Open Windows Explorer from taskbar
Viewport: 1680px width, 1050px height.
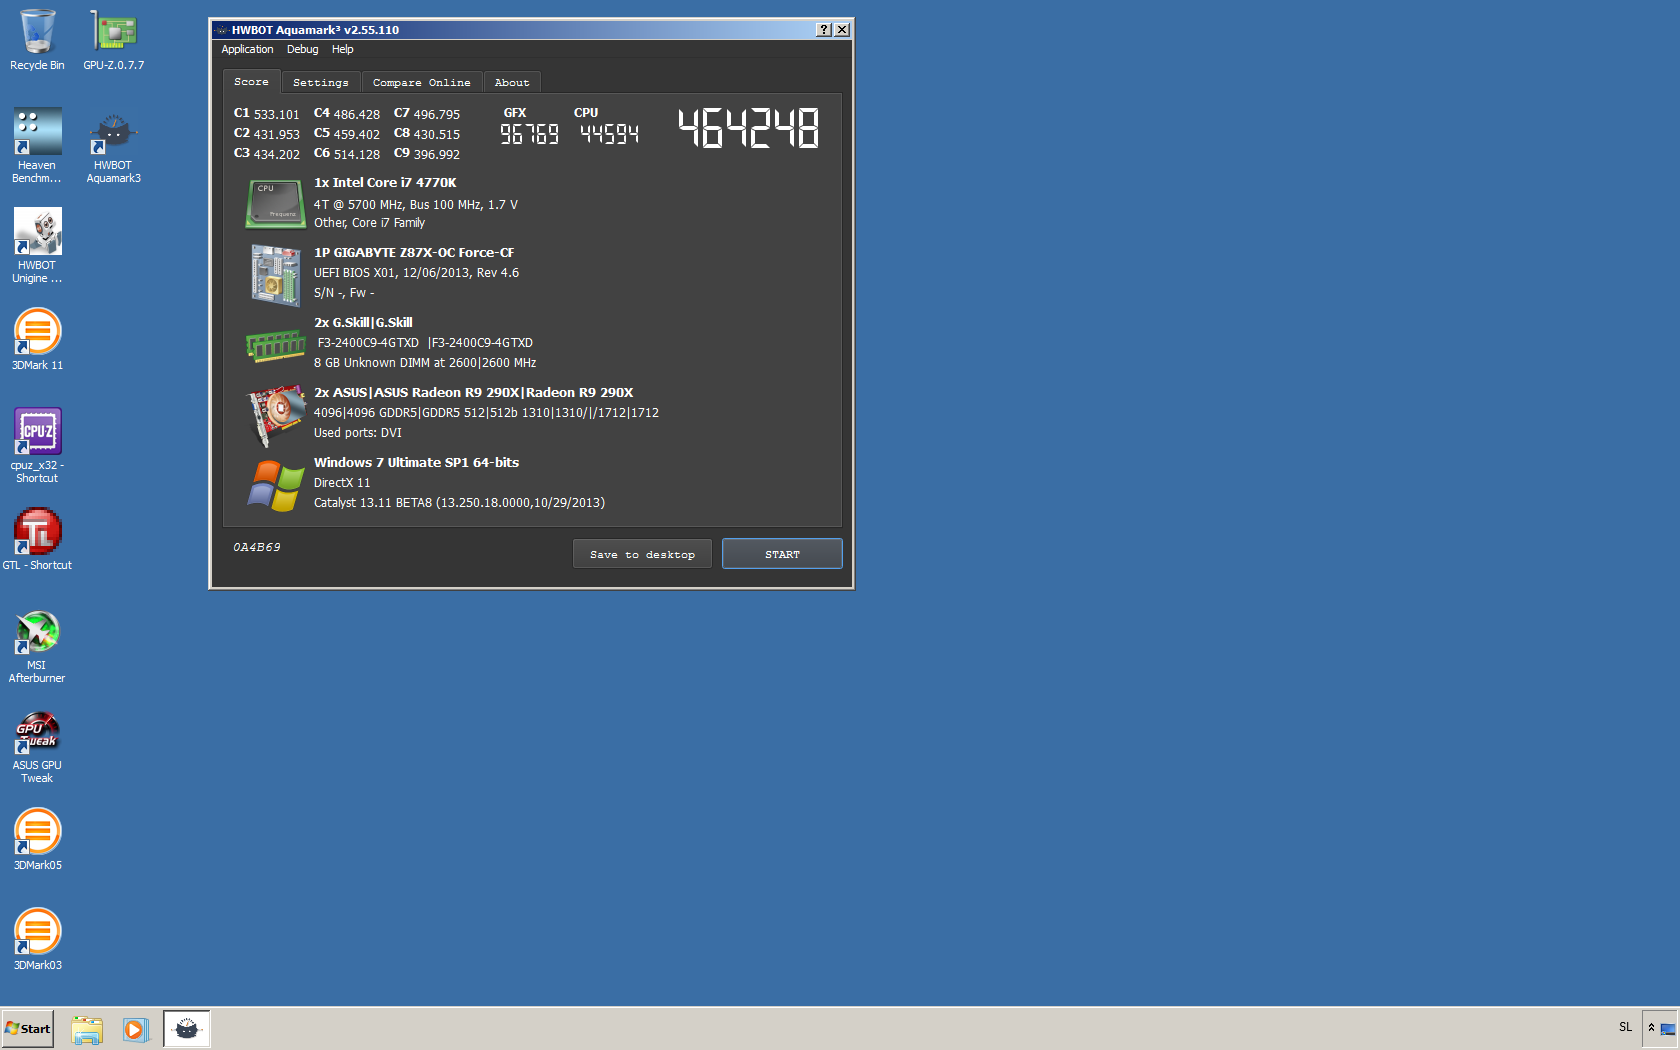point(87,1029)
